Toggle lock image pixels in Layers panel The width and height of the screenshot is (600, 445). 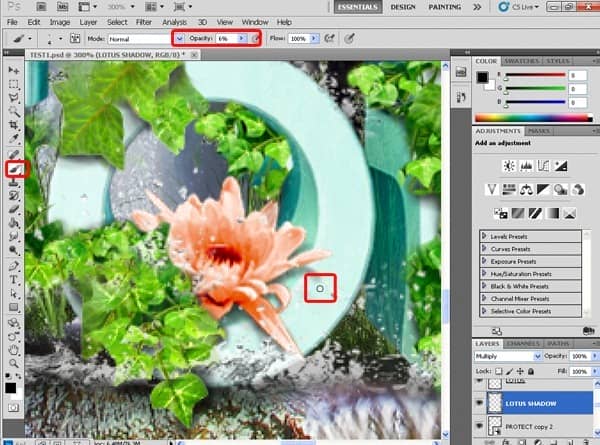[x=509, y=371]
